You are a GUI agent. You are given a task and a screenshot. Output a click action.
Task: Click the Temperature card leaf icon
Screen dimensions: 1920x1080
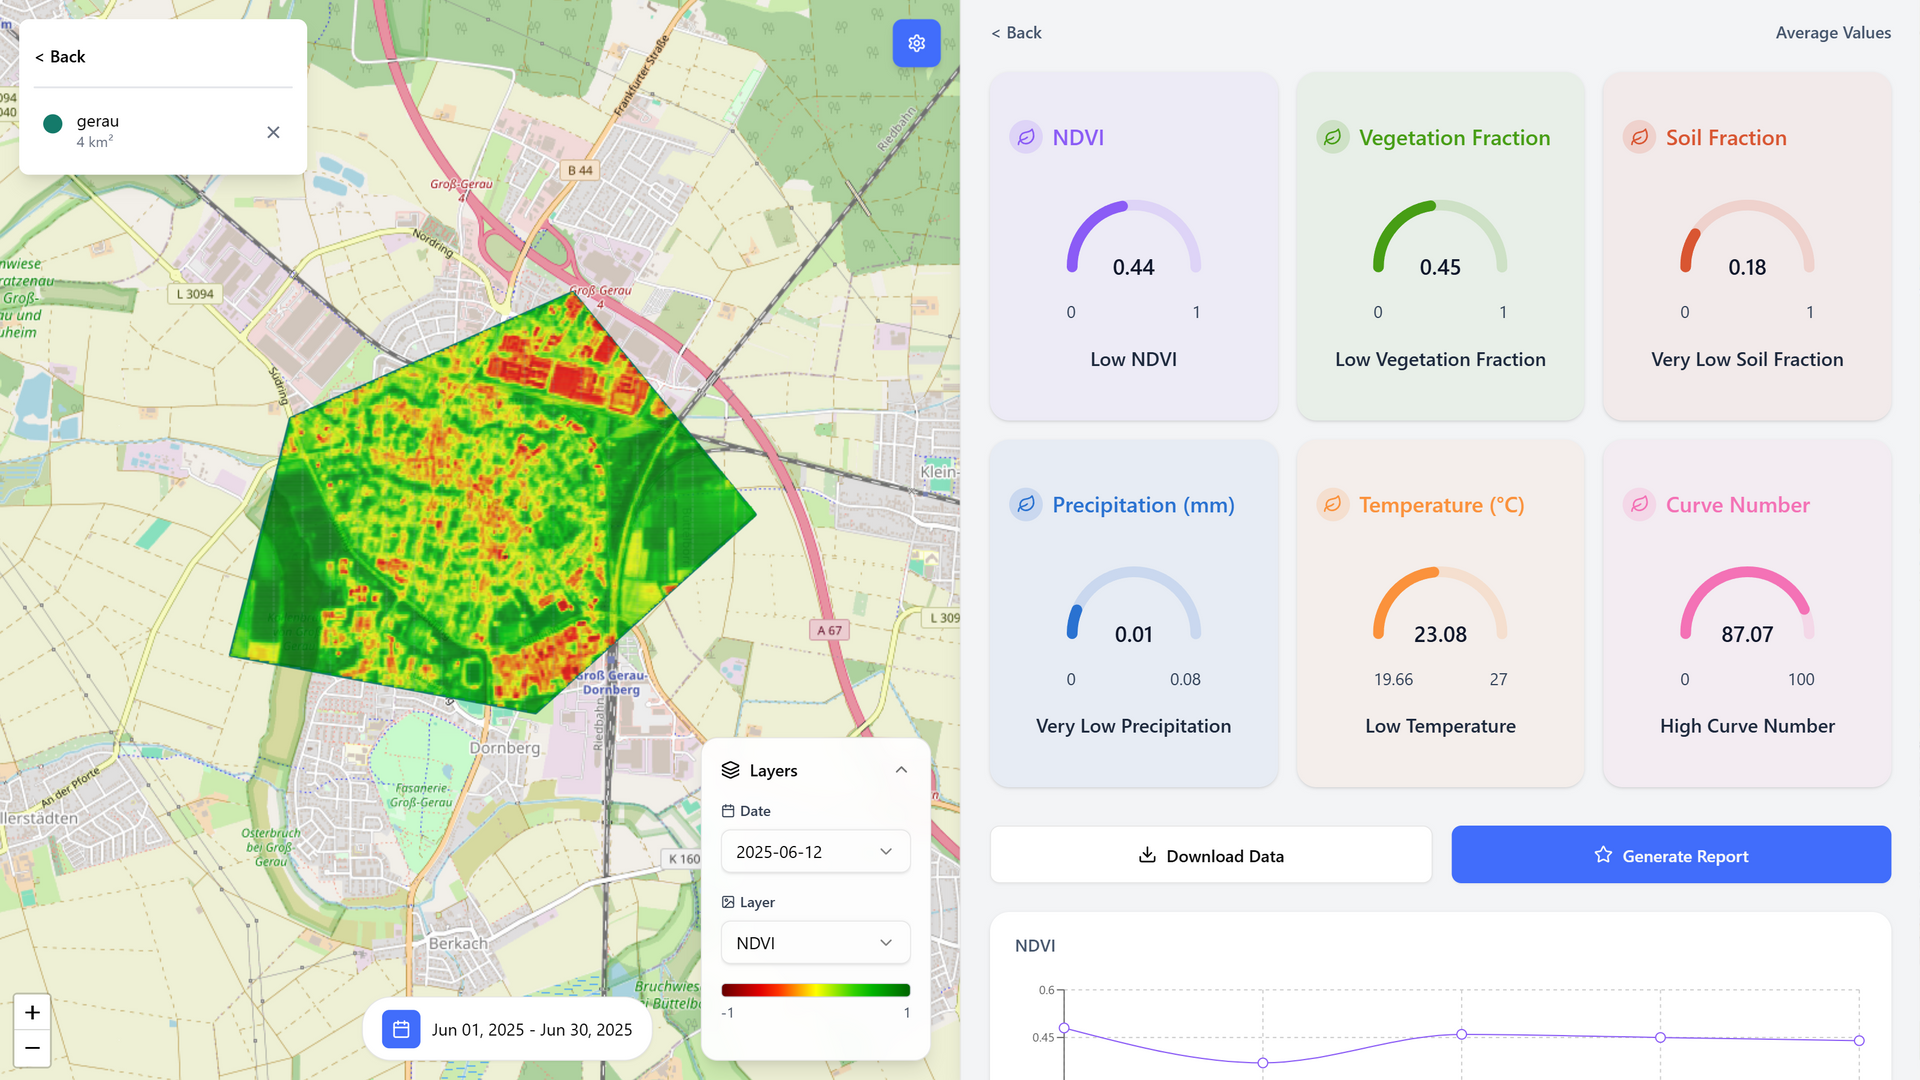click(1332, 504)
